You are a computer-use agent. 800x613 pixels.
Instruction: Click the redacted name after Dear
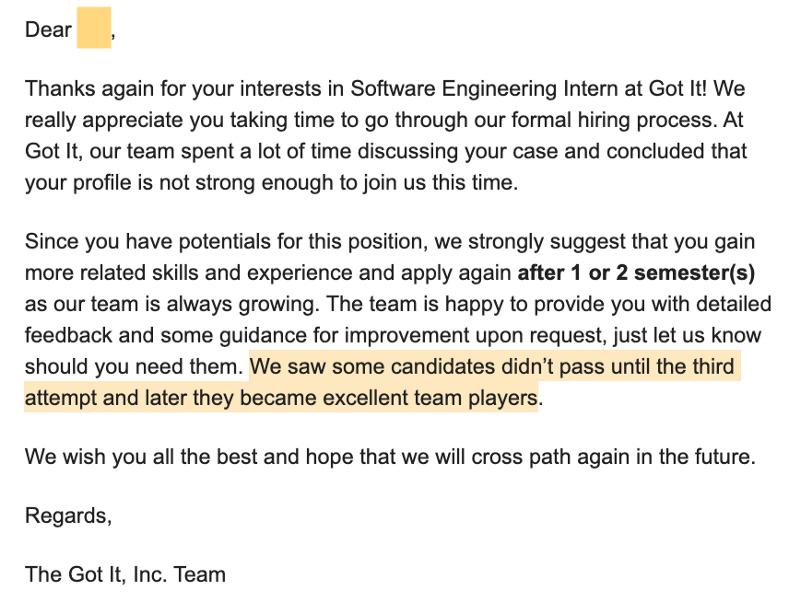(94, 28)
